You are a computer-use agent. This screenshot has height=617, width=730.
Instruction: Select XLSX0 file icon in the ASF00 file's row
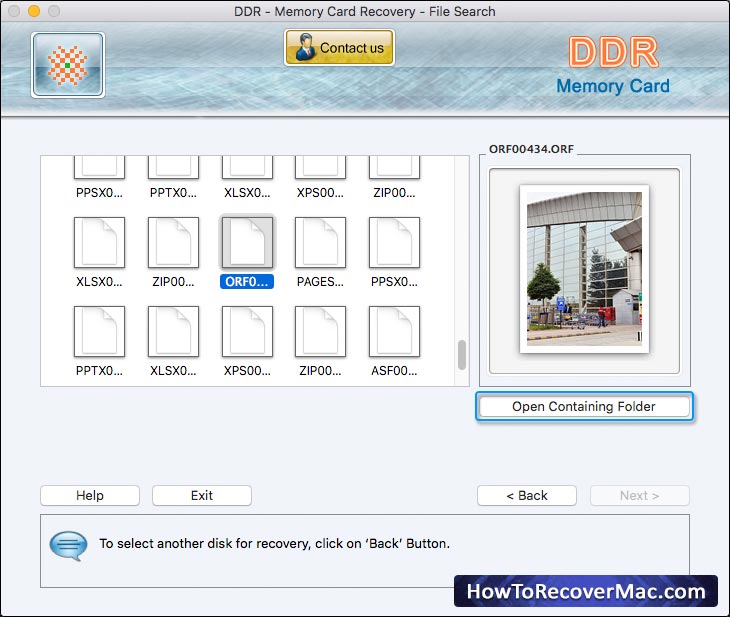click(x=173, y=332)
